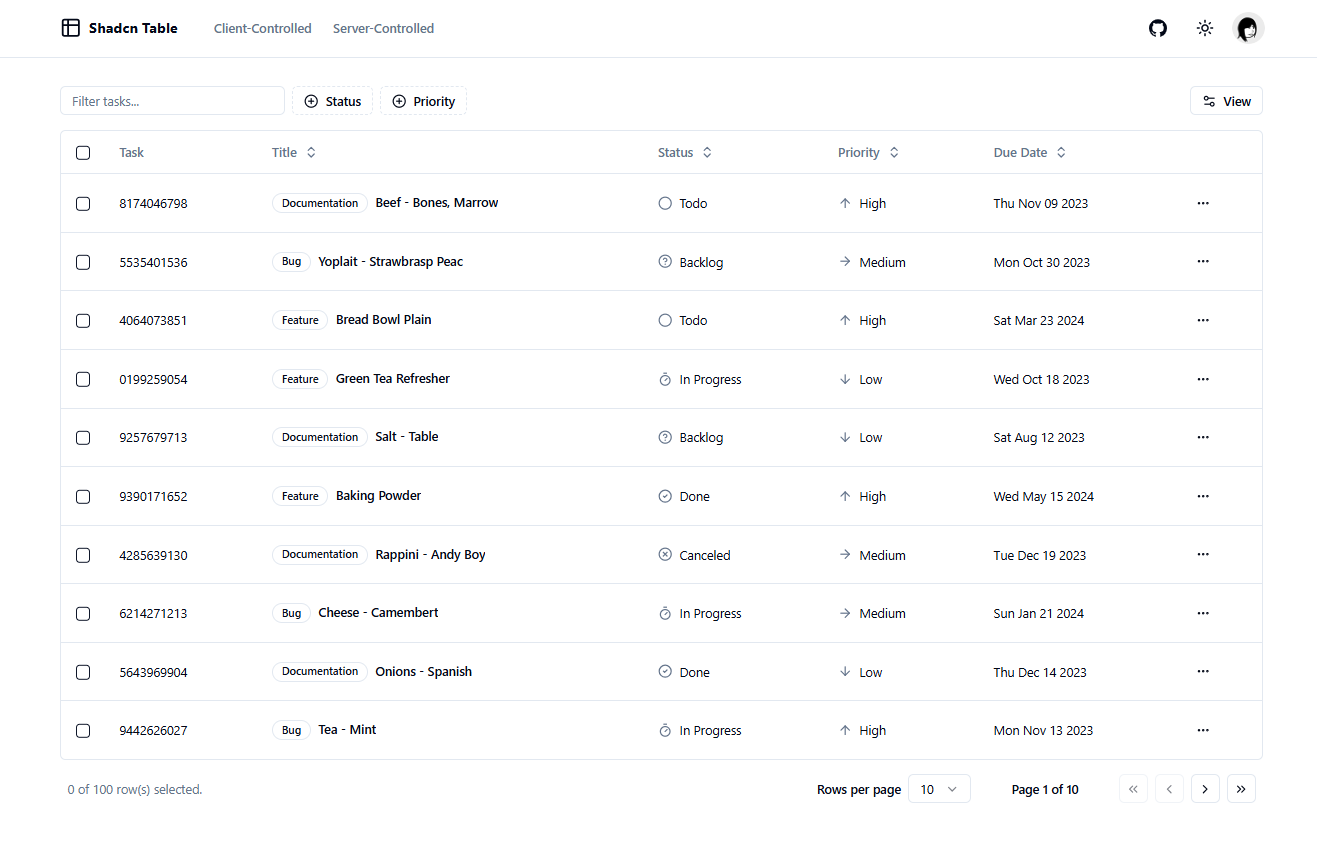Open the Status filter dropdown
This screenshot has width=1317, height=849.
coord(333,101)
